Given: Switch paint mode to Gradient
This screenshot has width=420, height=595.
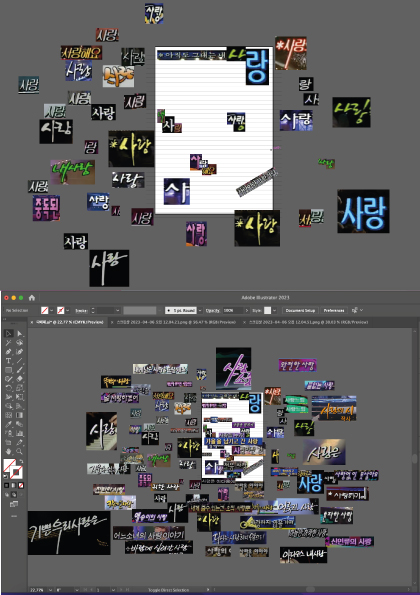Looking at the screenshot, I should coord(14,485).
